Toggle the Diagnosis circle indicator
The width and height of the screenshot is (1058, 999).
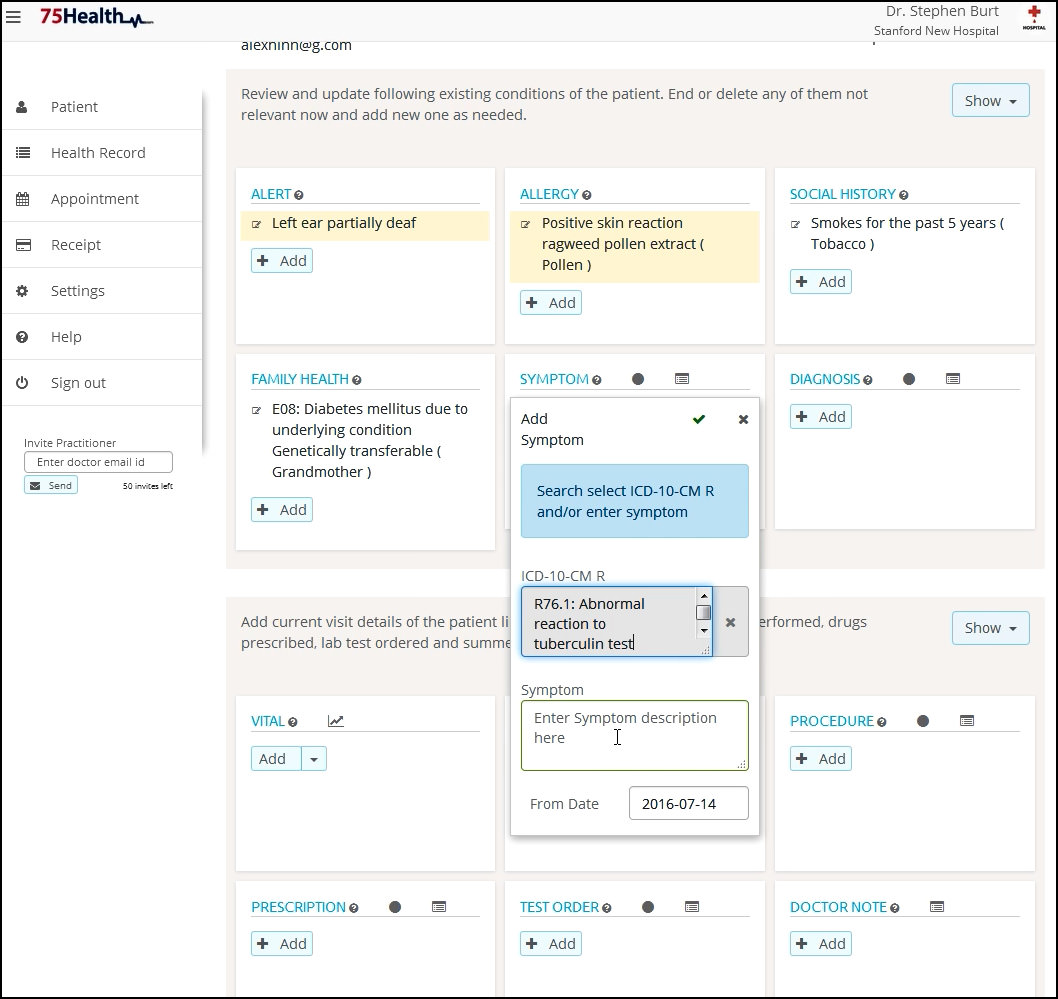click(908, 379)
